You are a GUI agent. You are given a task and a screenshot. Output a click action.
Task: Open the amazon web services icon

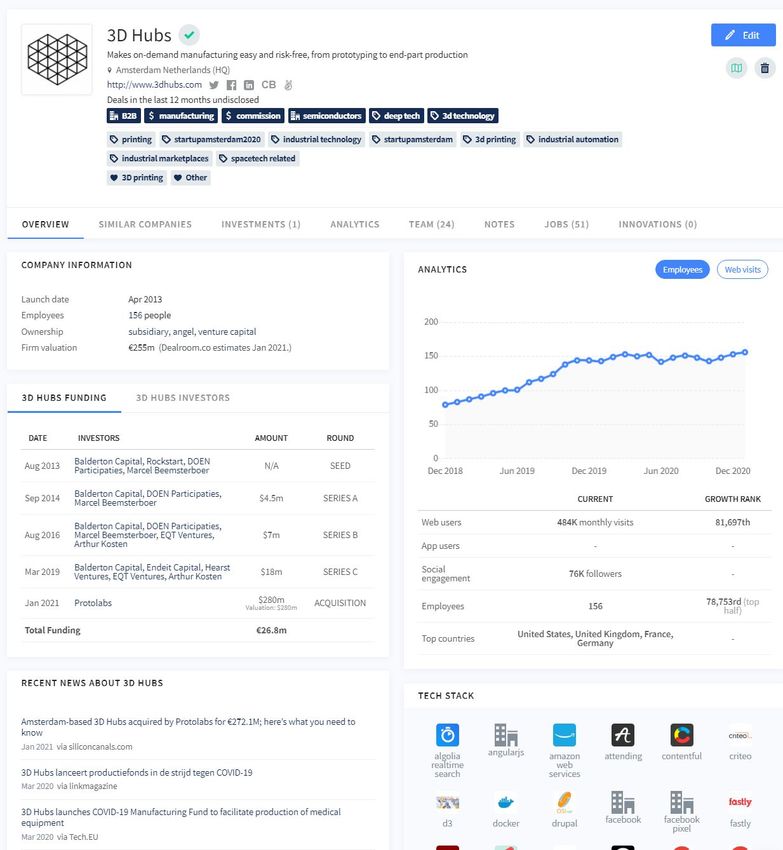[564, 735]
